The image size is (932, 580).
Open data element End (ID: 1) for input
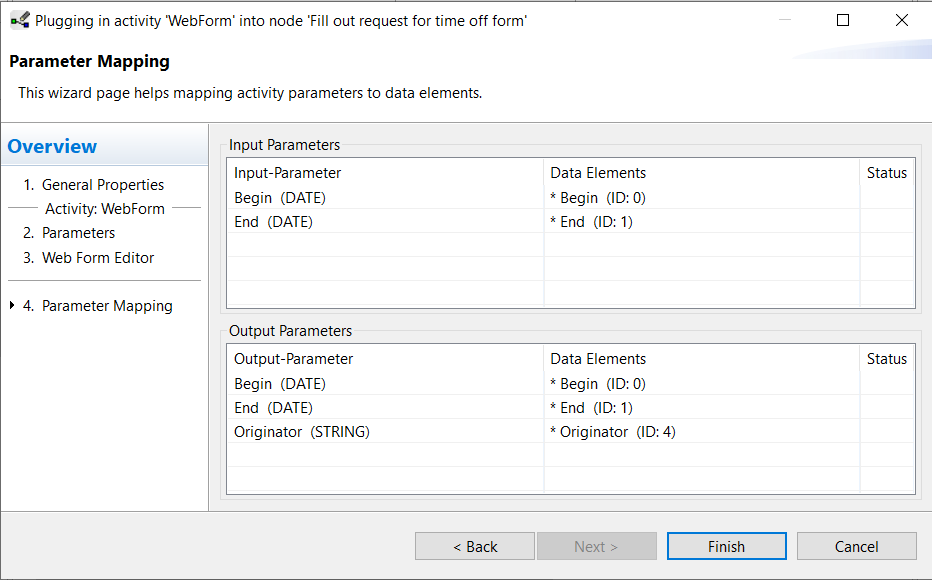(x=591, y=222)
